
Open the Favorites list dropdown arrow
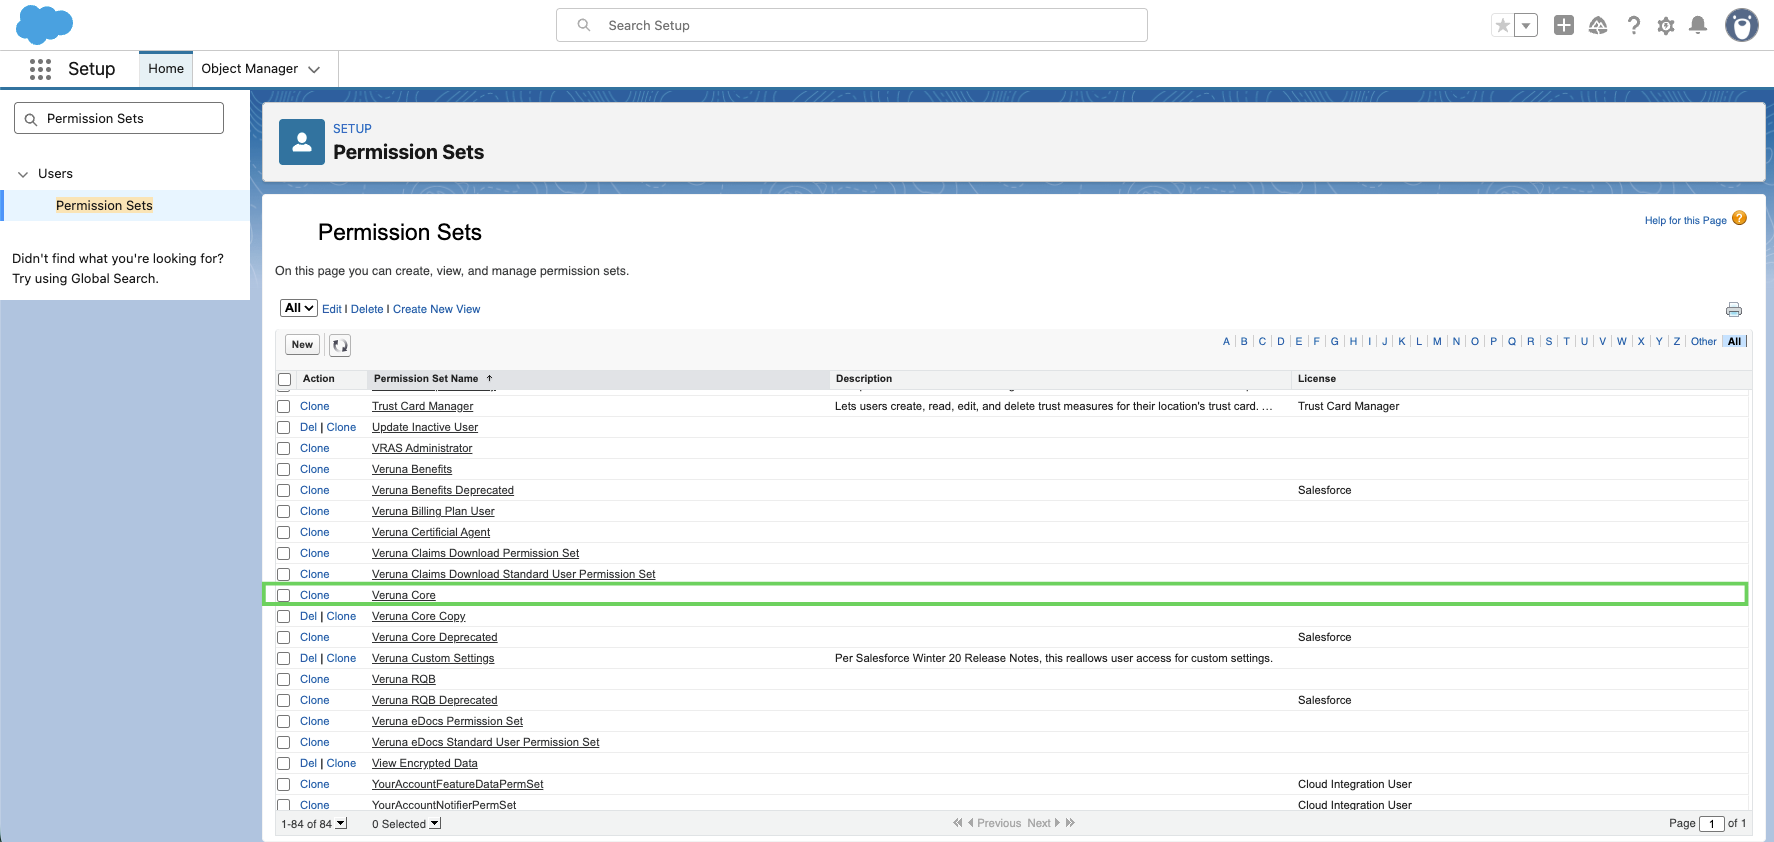pyautogui.click(x=1526, y=25)
